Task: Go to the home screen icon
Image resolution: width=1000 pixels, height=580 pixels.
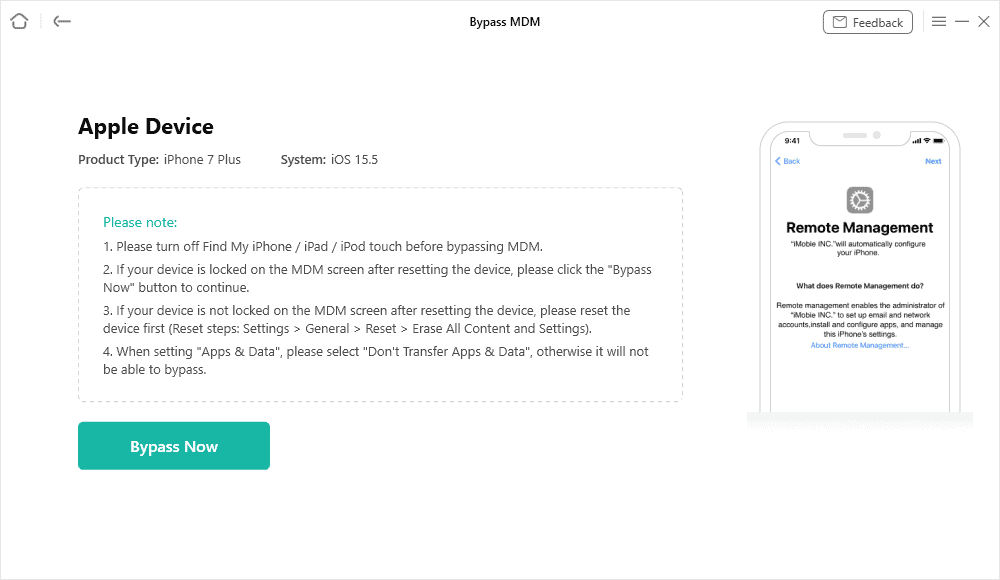Action: coord(19,21)
